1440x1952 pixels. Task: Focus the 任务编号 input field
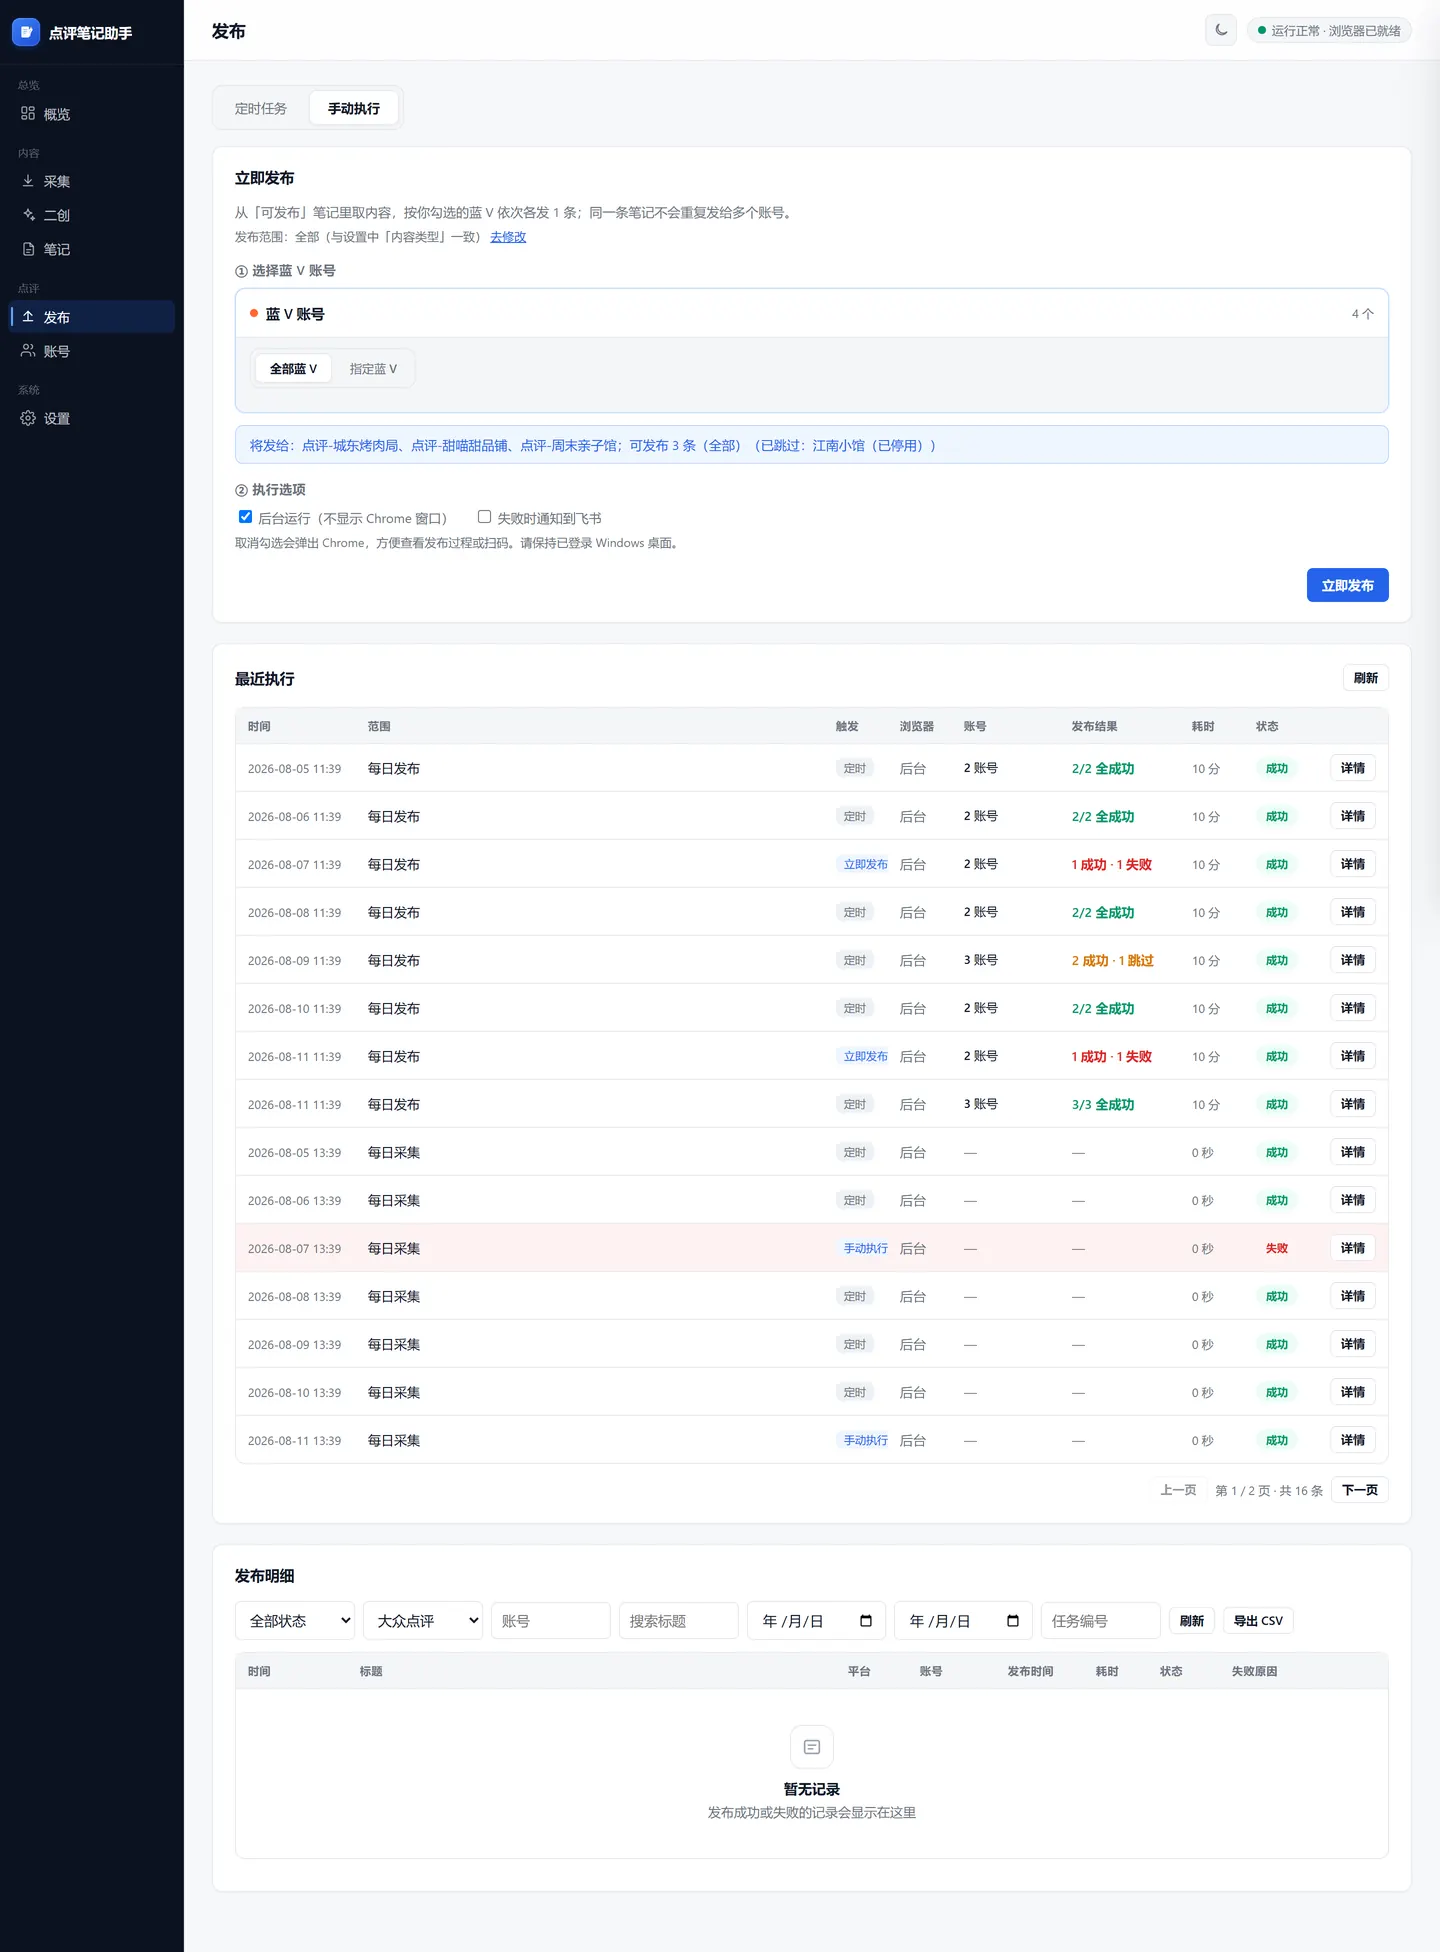point(1101,1621)
